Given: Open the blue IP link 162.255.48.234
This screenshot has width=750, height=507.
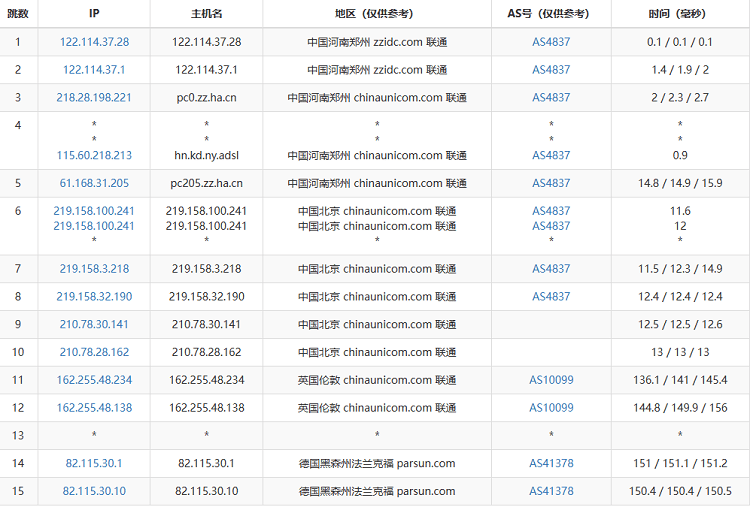Looking at the screenshot, I should [94, 380].
